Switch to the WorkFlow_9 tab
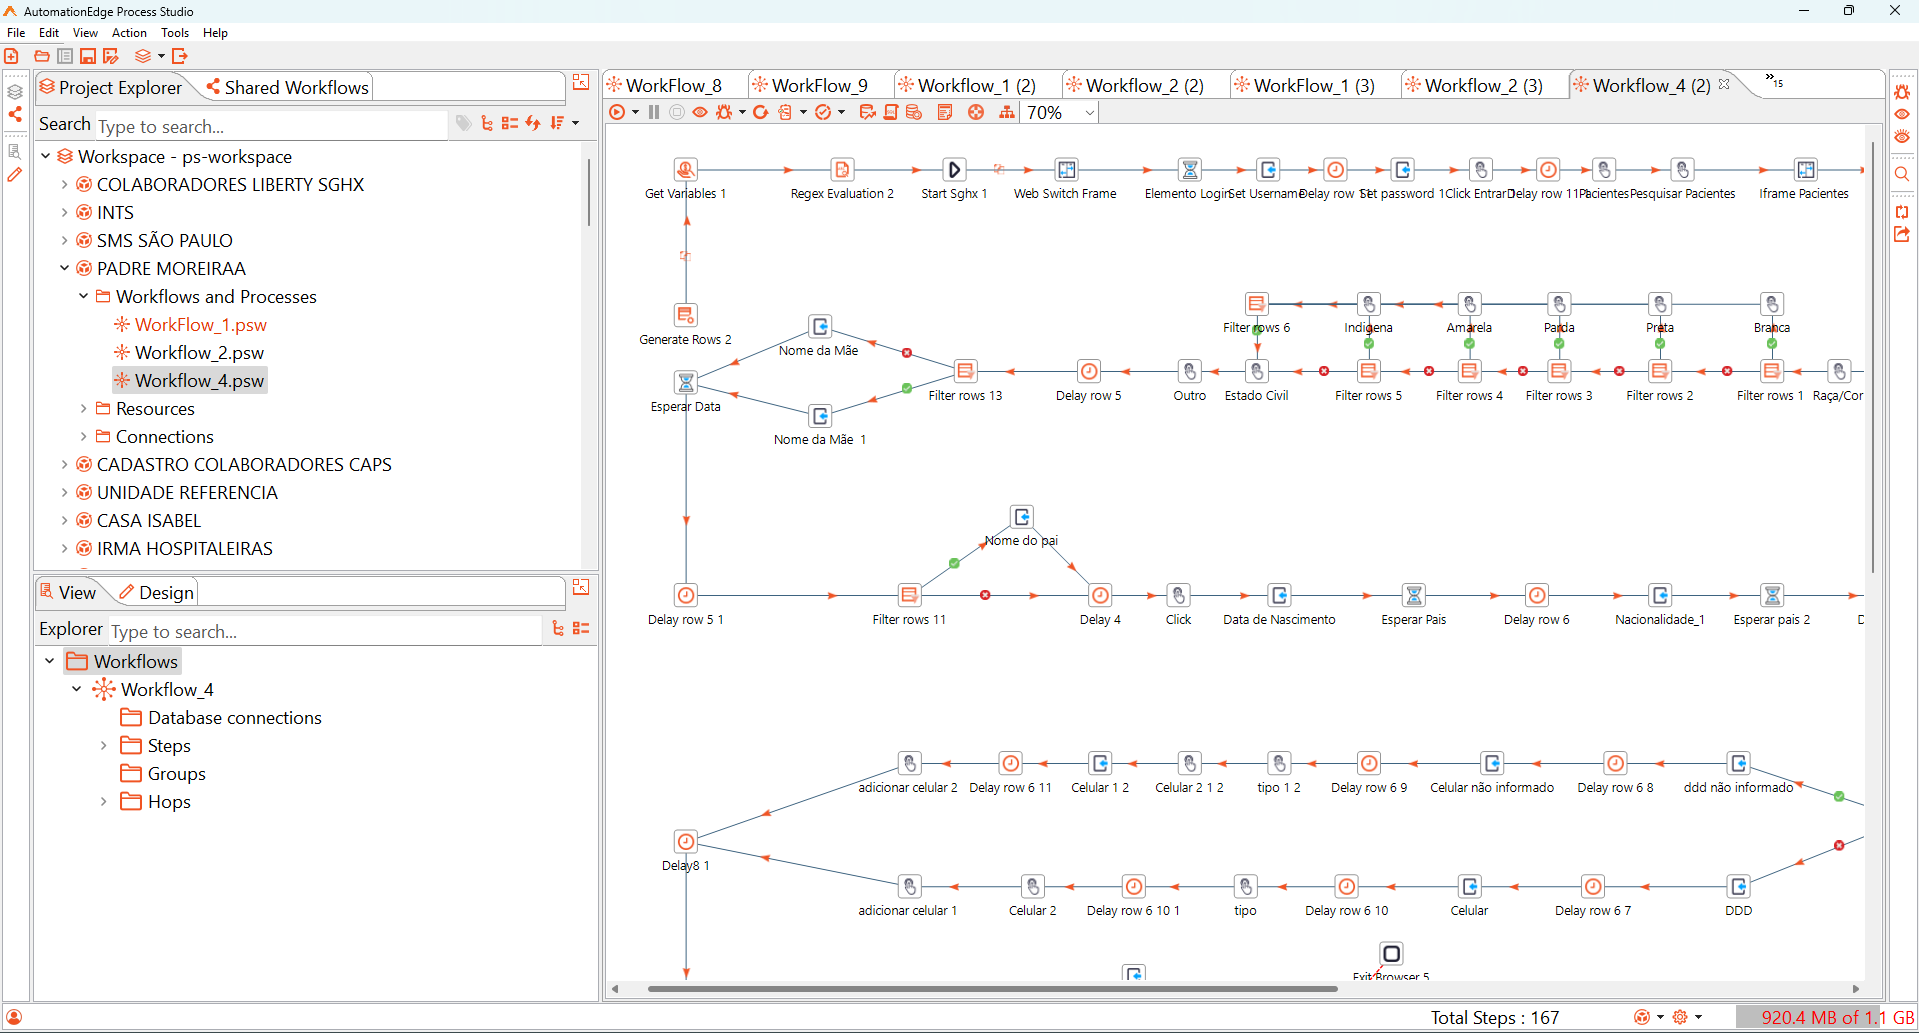Screen dimensions: 1919x1033 819,86
